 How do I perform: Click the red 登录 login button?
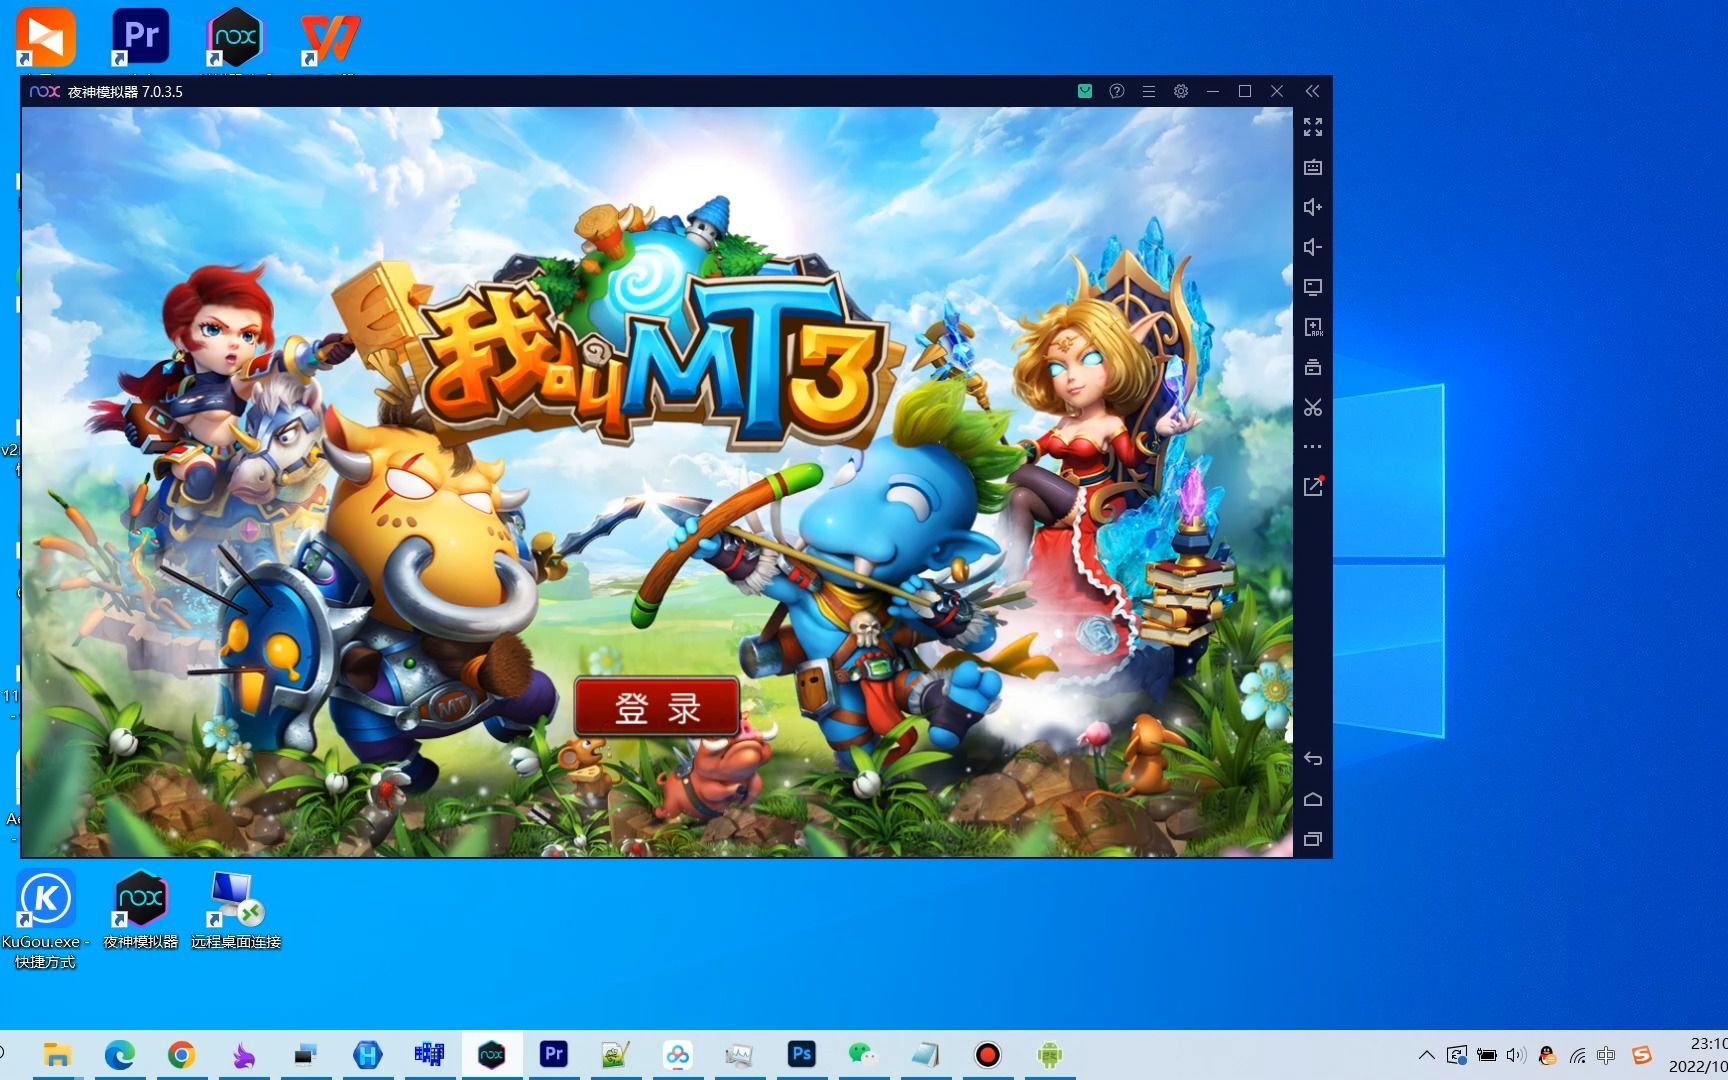(658, 708)
